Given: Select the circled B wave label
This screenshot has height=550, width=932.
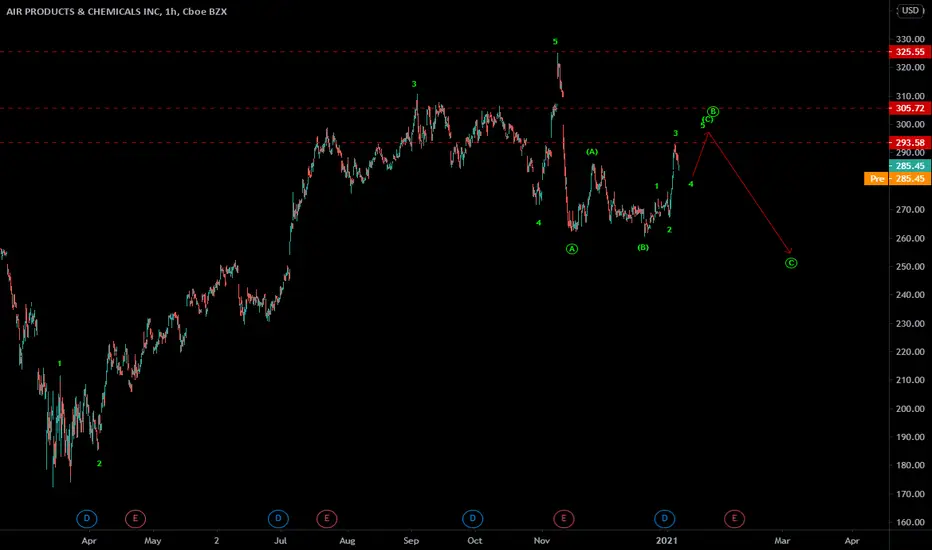Looking at the screenshot, I should coord(713,111).
